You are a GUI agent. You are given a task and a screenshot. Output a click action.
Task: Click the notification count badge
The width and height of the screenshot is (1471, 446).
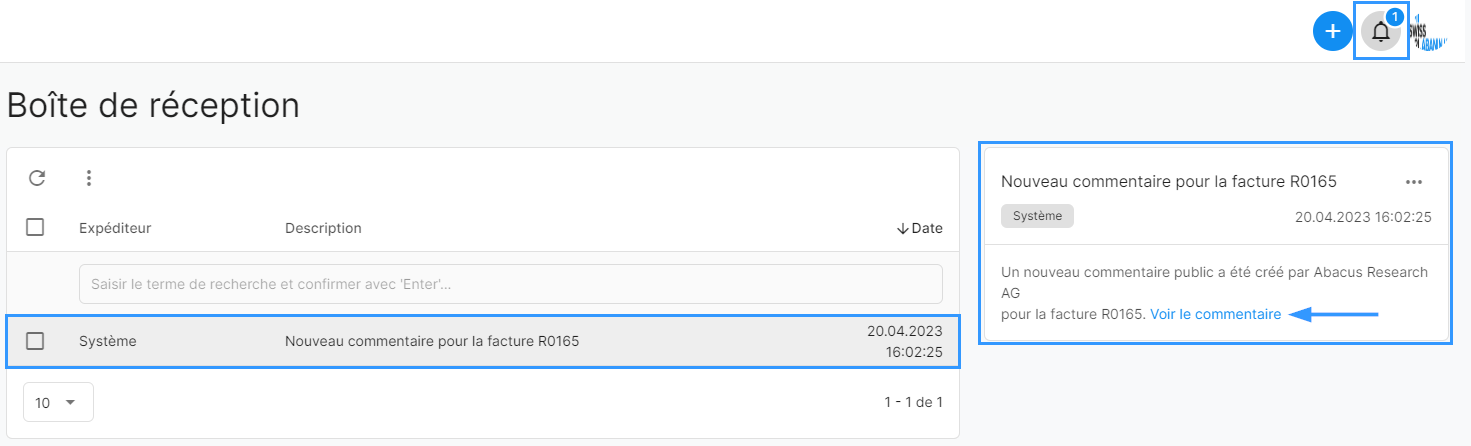click(1394, 16)
